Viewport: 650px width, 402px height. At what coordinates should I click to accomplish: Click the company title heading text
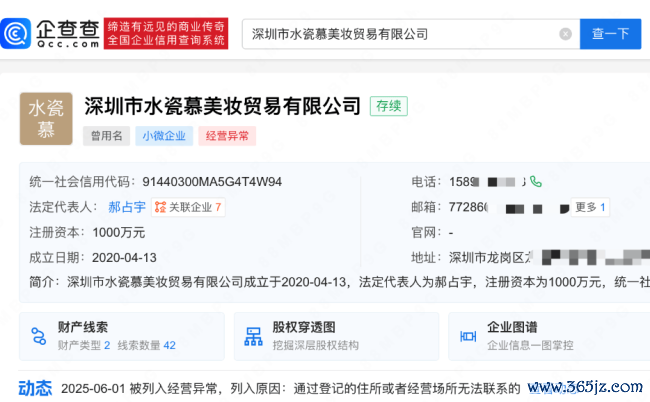coord(223,106)
